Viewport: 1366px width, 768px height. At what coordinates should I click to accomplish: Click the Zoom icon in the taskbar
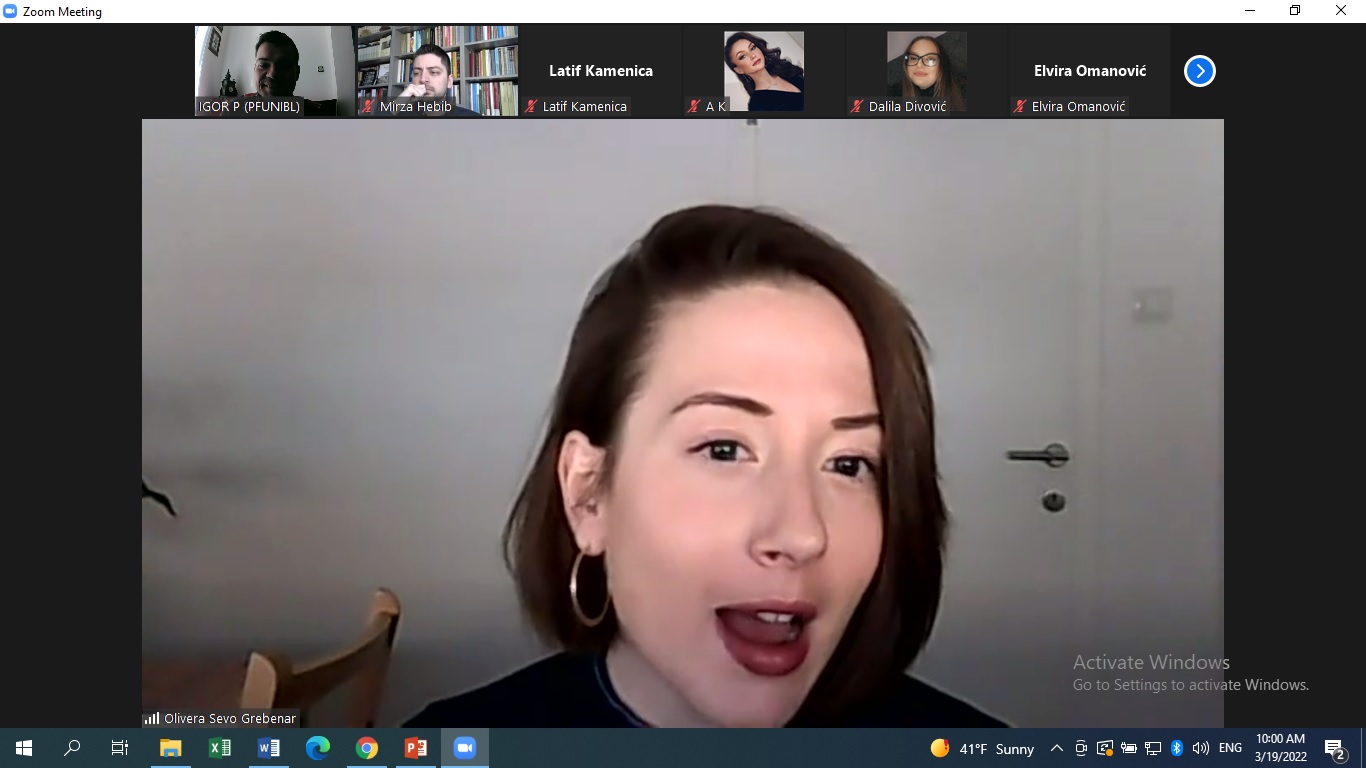(464, 748)
